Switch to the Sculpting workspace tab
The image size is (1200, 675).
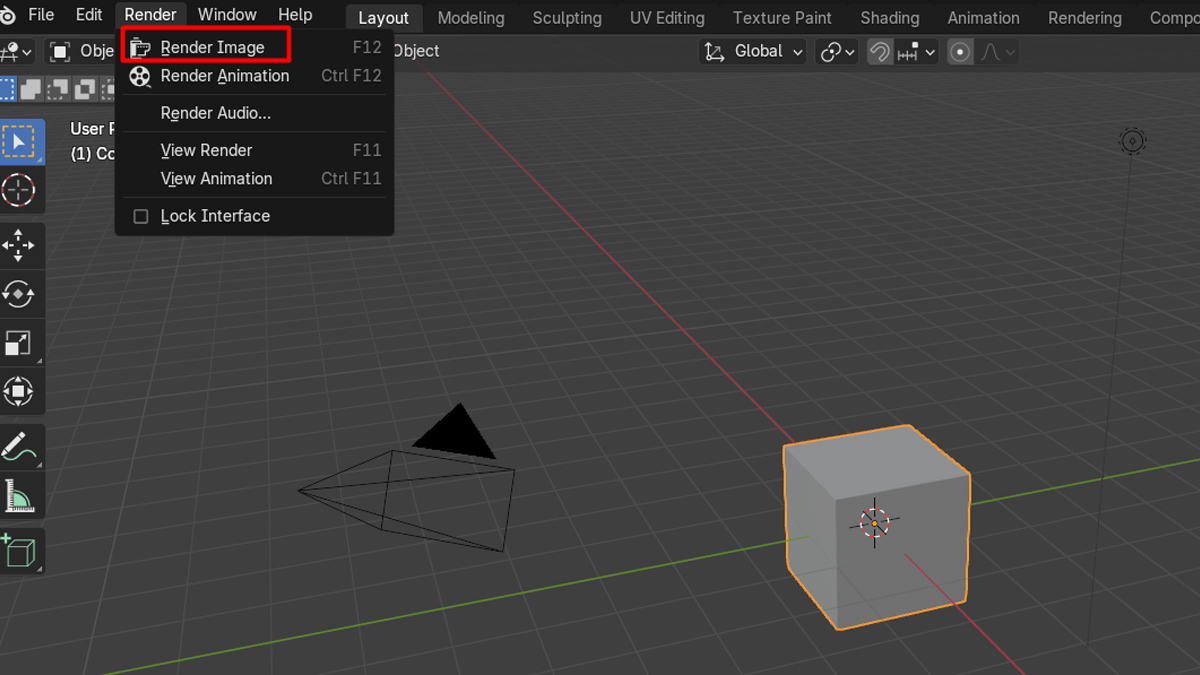tap(567, 18)
